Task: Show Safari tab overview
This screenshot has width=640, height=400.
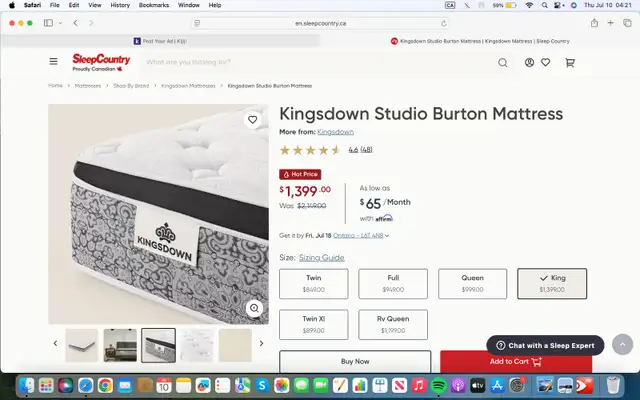Action: coord(627,23)
